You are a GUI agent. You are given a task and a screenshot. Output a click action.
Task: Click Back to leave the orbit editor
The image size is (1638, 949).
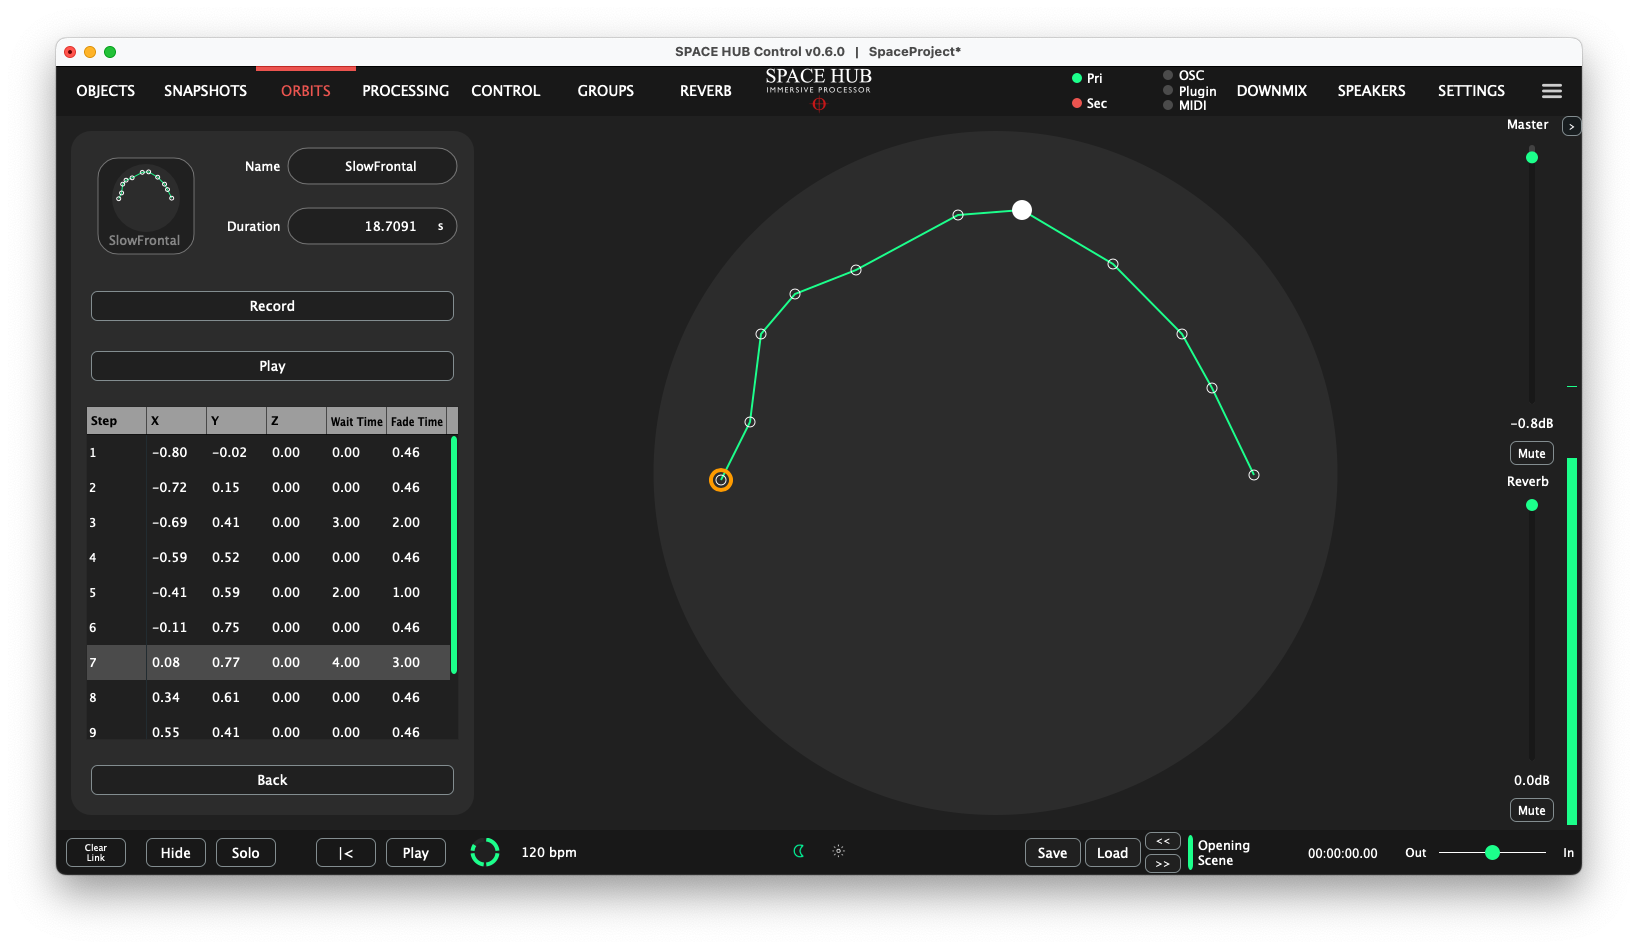click(x=271, y=780)
